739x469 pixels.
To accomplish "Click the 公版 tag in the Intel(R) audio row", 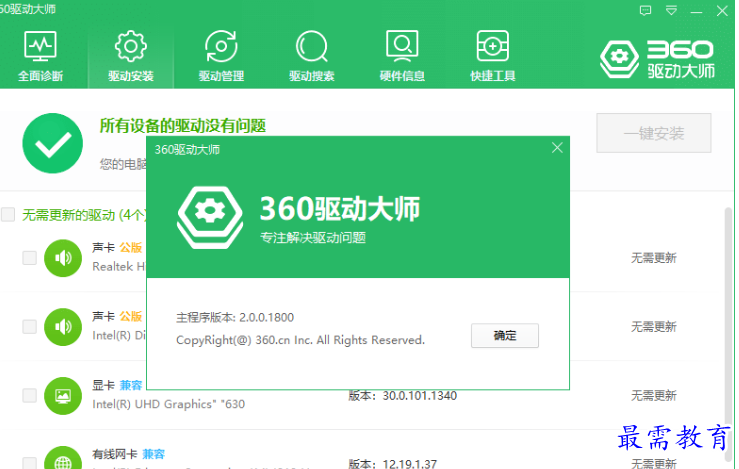I will pyautogui.click(x=131, y=316).
